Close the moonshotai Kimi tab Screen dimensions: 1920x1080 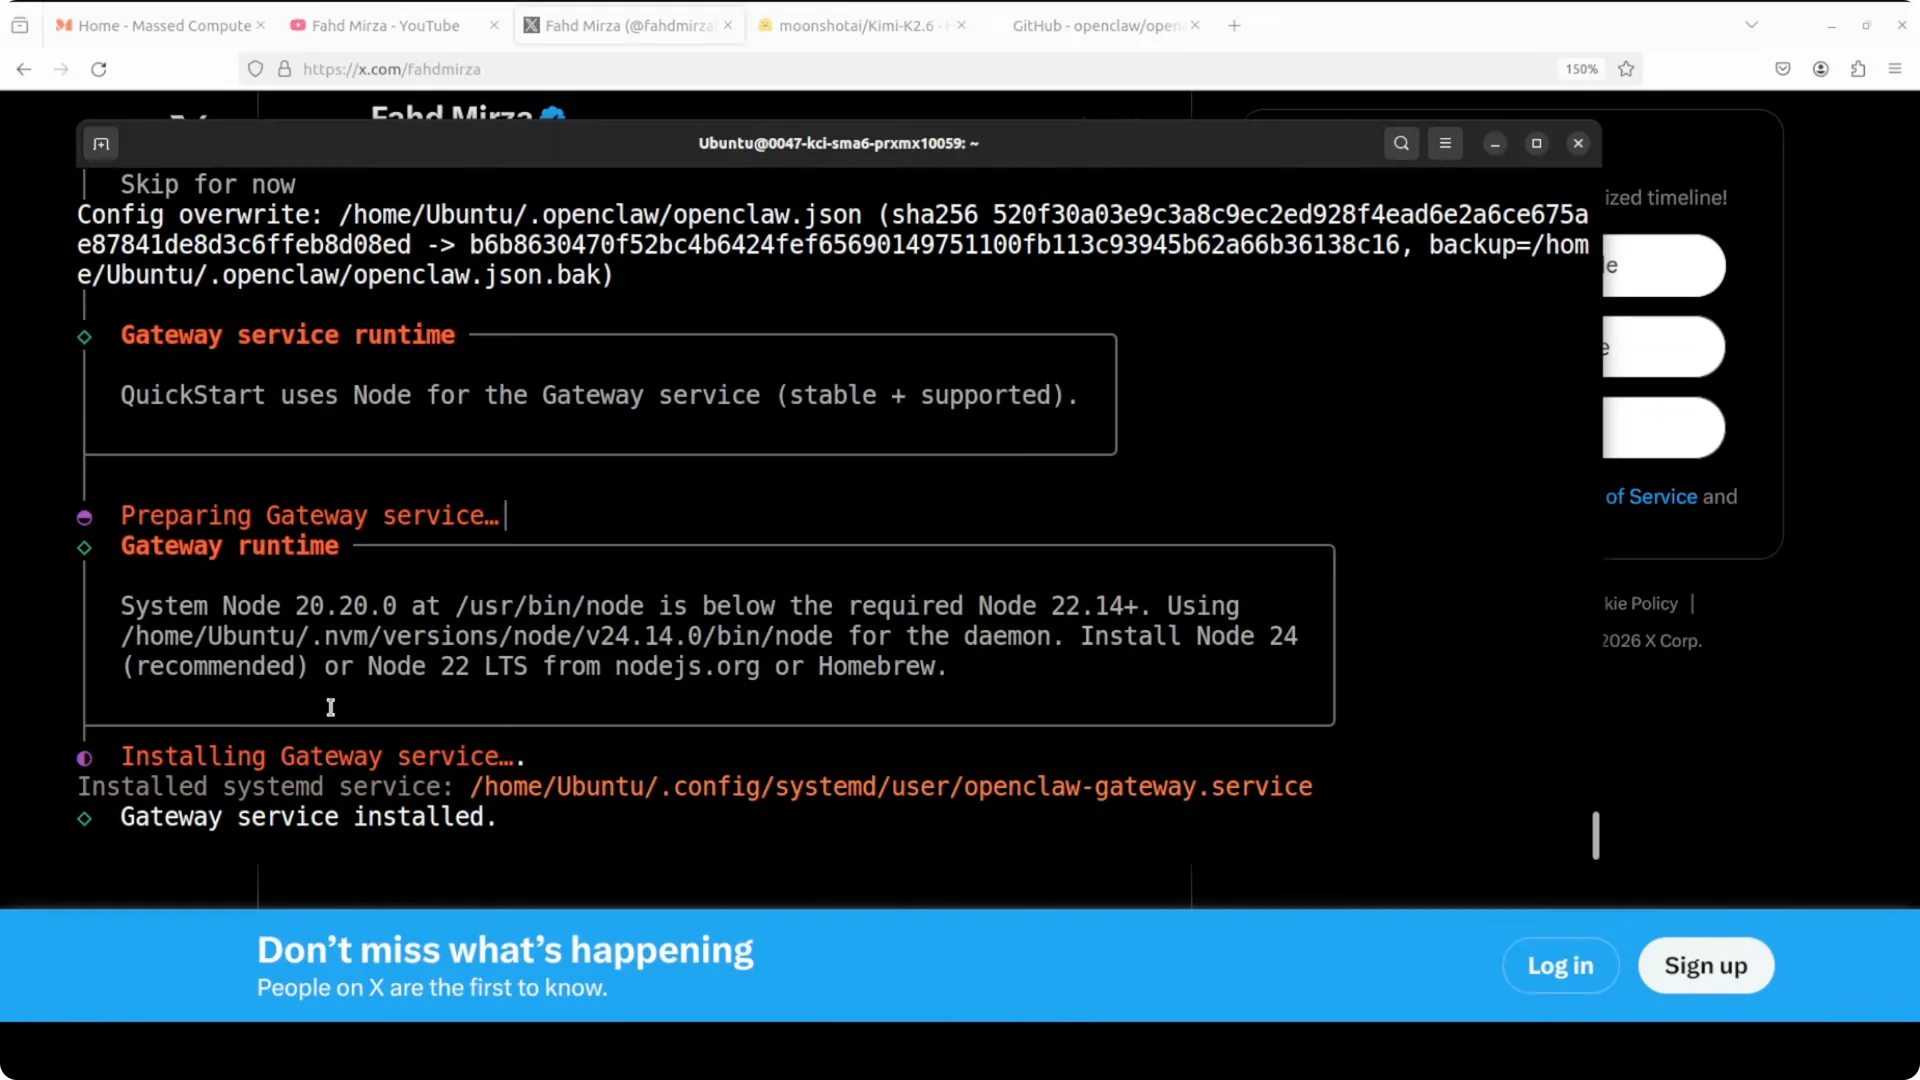click(961, 25)
